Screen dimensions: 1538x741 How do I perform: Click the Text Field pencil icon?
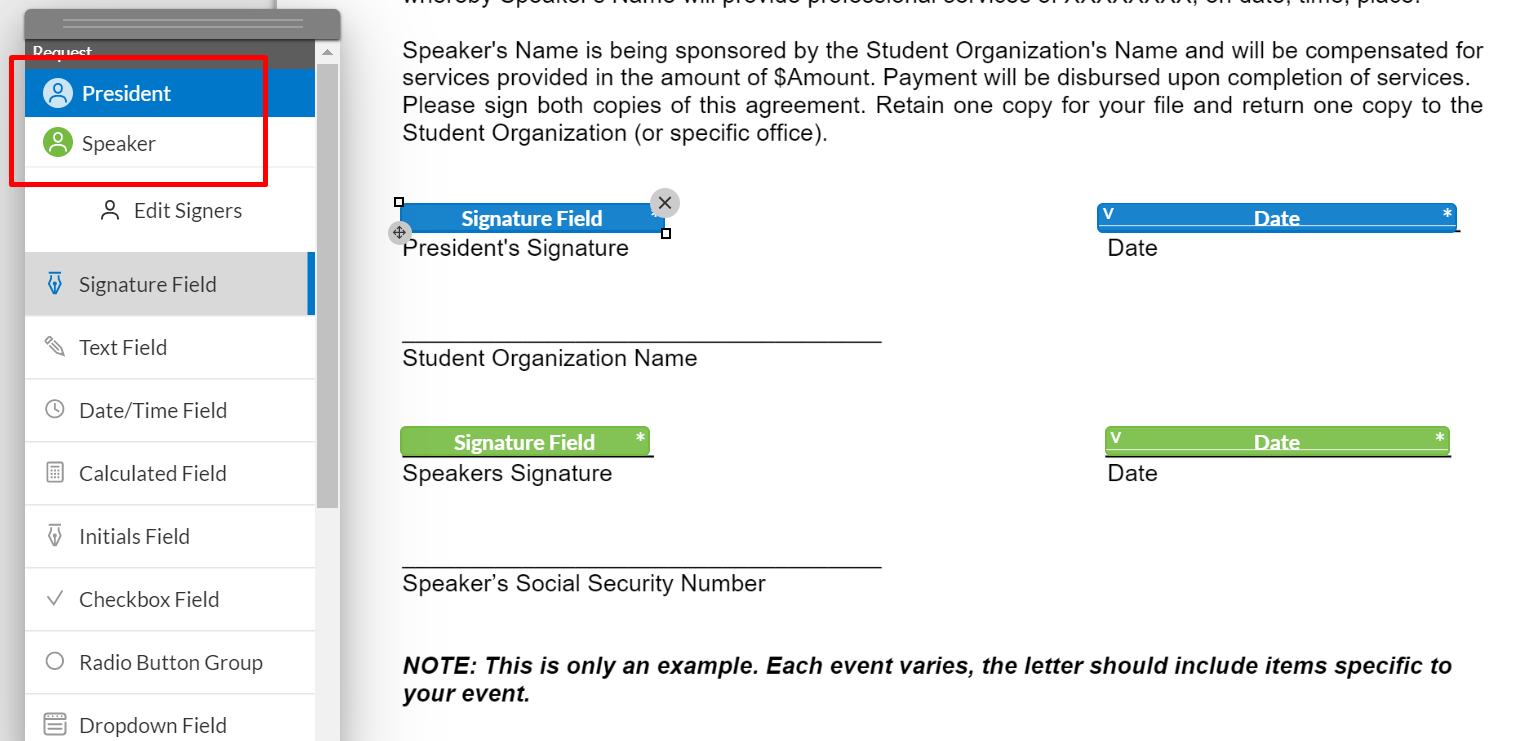(55, 347)
